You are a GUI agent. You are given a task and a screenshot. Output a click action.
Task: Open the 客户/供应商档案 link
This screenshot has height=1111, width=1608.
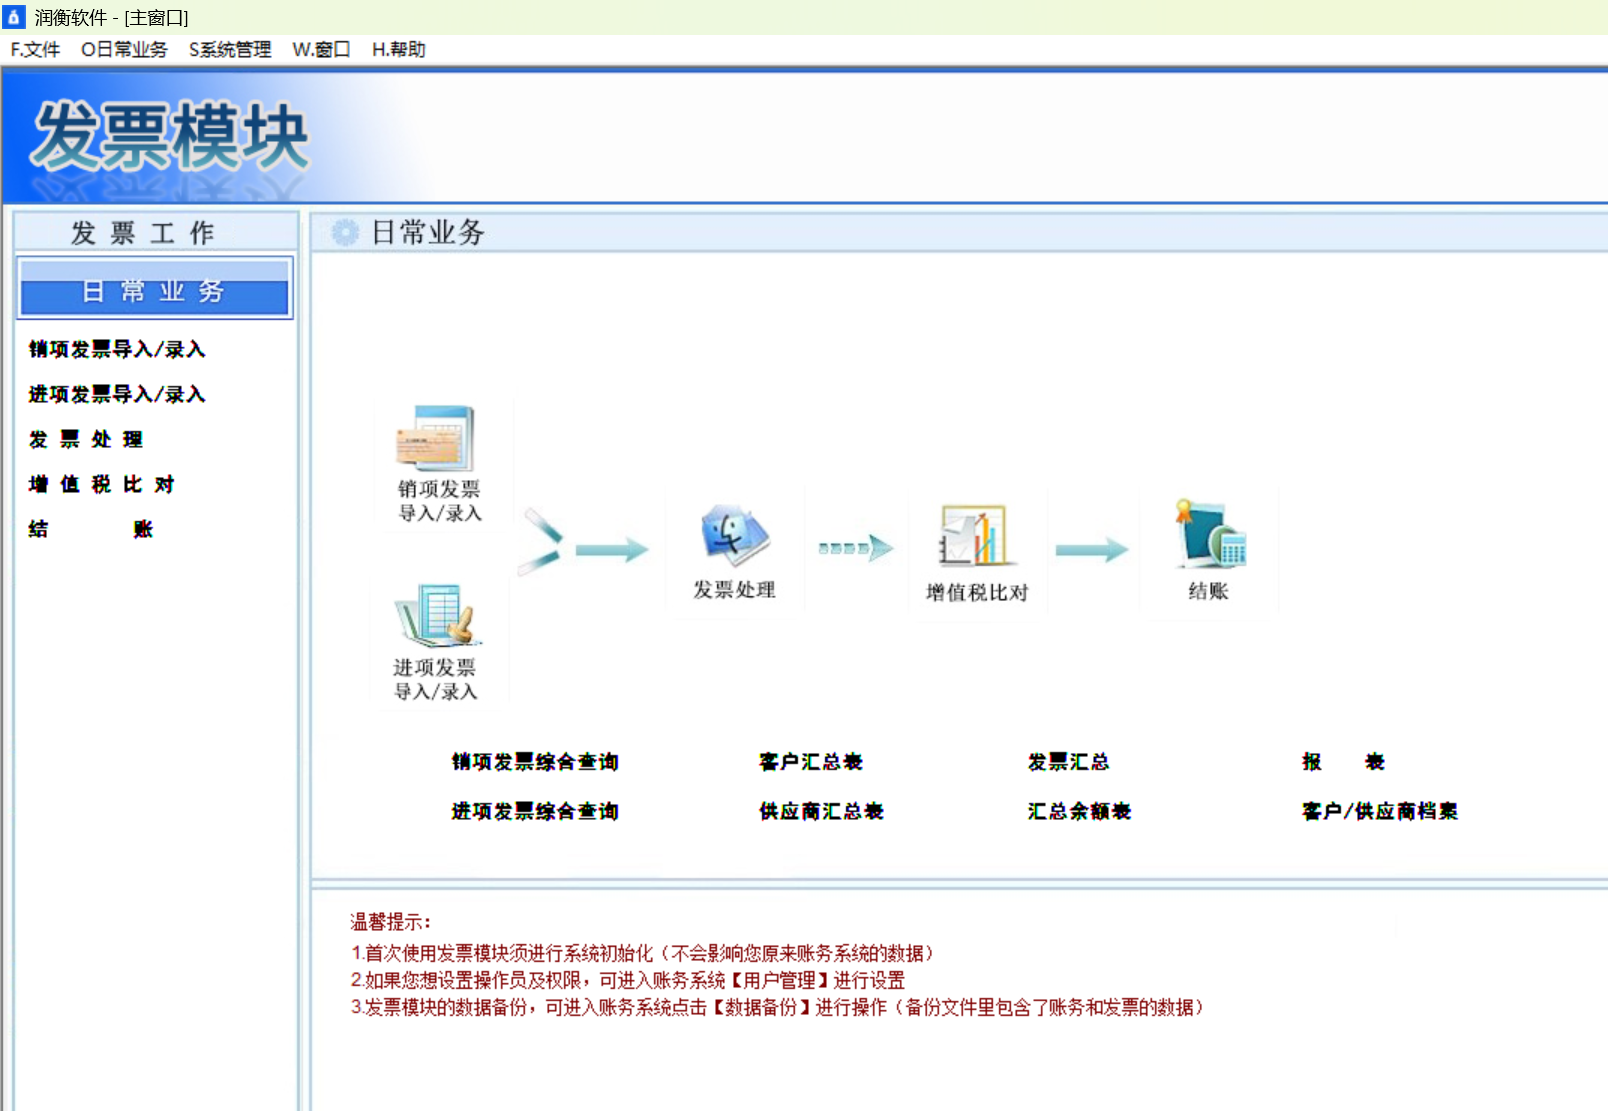point(1379,811)
